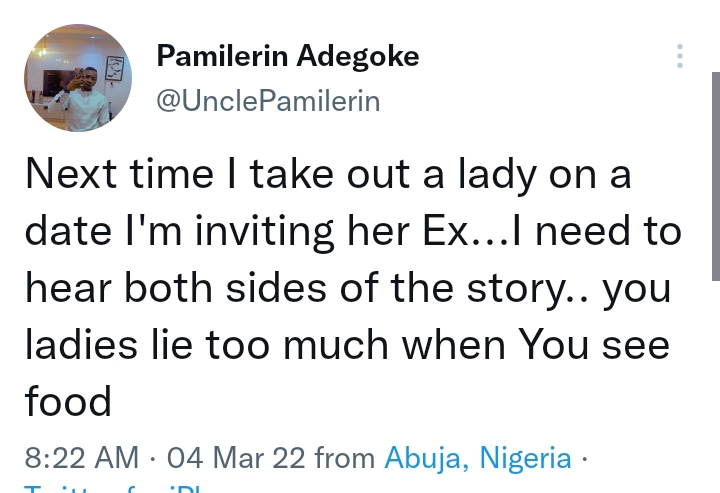The height and width of the screenshot is (493, 720).
Task: Open the Abuja, Nigeria location link
Action: 478,458
